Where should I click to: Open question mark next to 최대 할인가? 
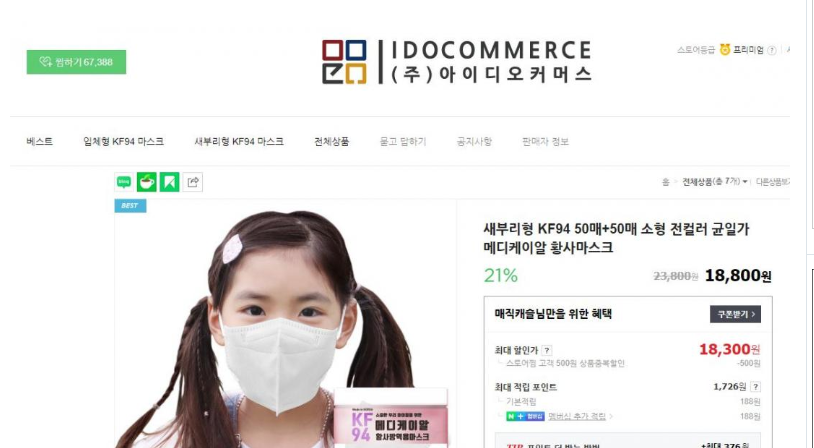click(547, 350)
